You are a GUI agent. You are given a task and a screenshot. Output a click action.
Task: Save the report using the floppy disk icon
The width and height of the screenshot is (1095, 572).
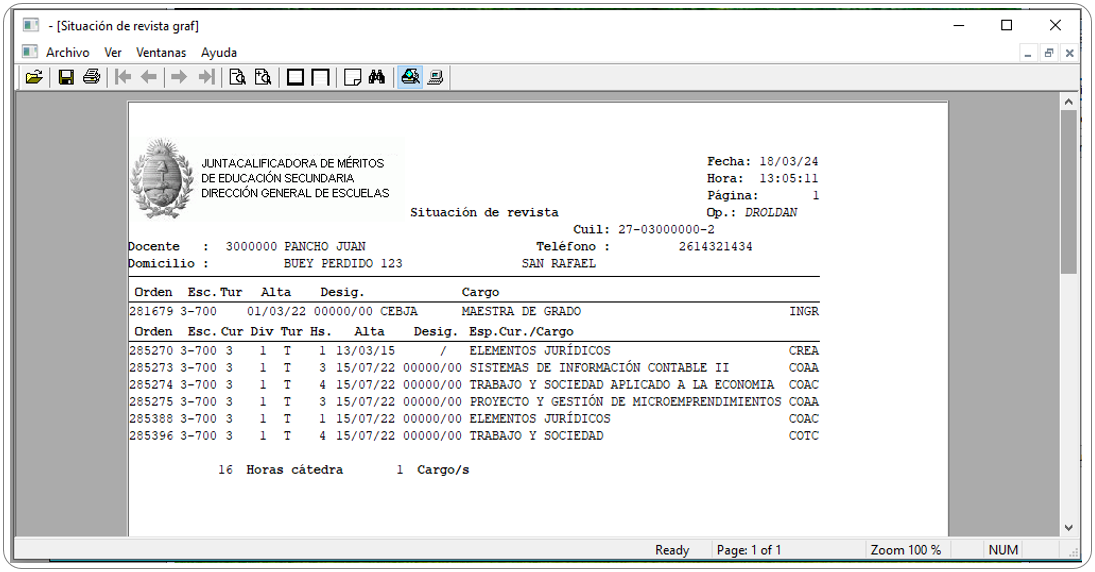click(66, 77)
